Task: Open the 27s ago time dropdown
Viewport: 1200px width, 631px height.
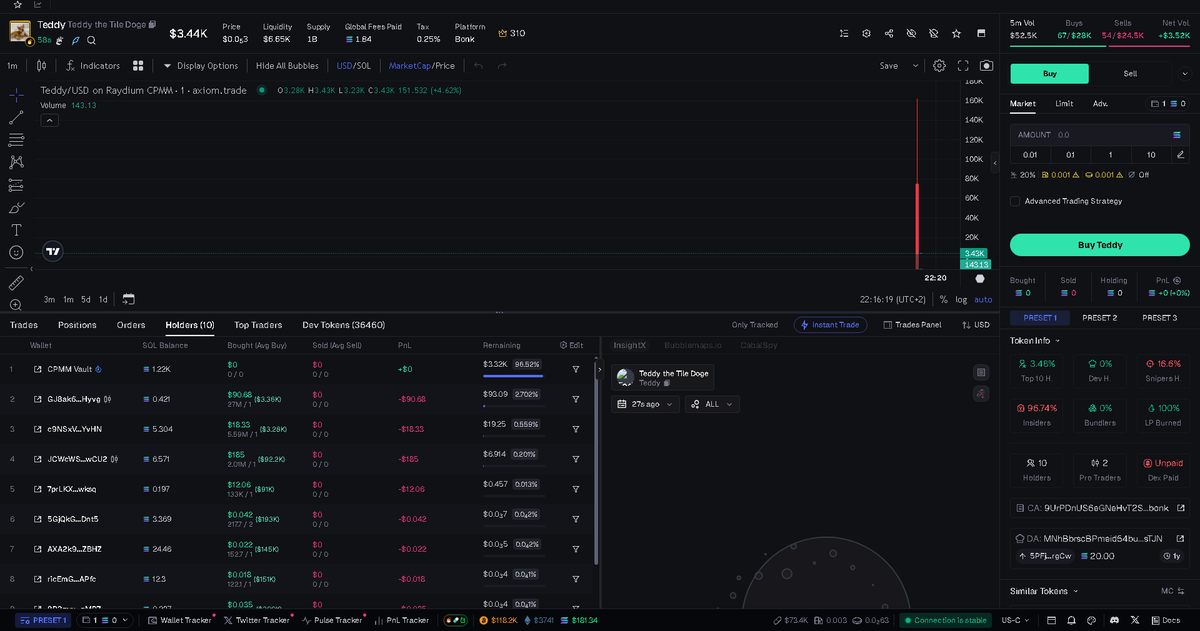Action: coord(645,404)
